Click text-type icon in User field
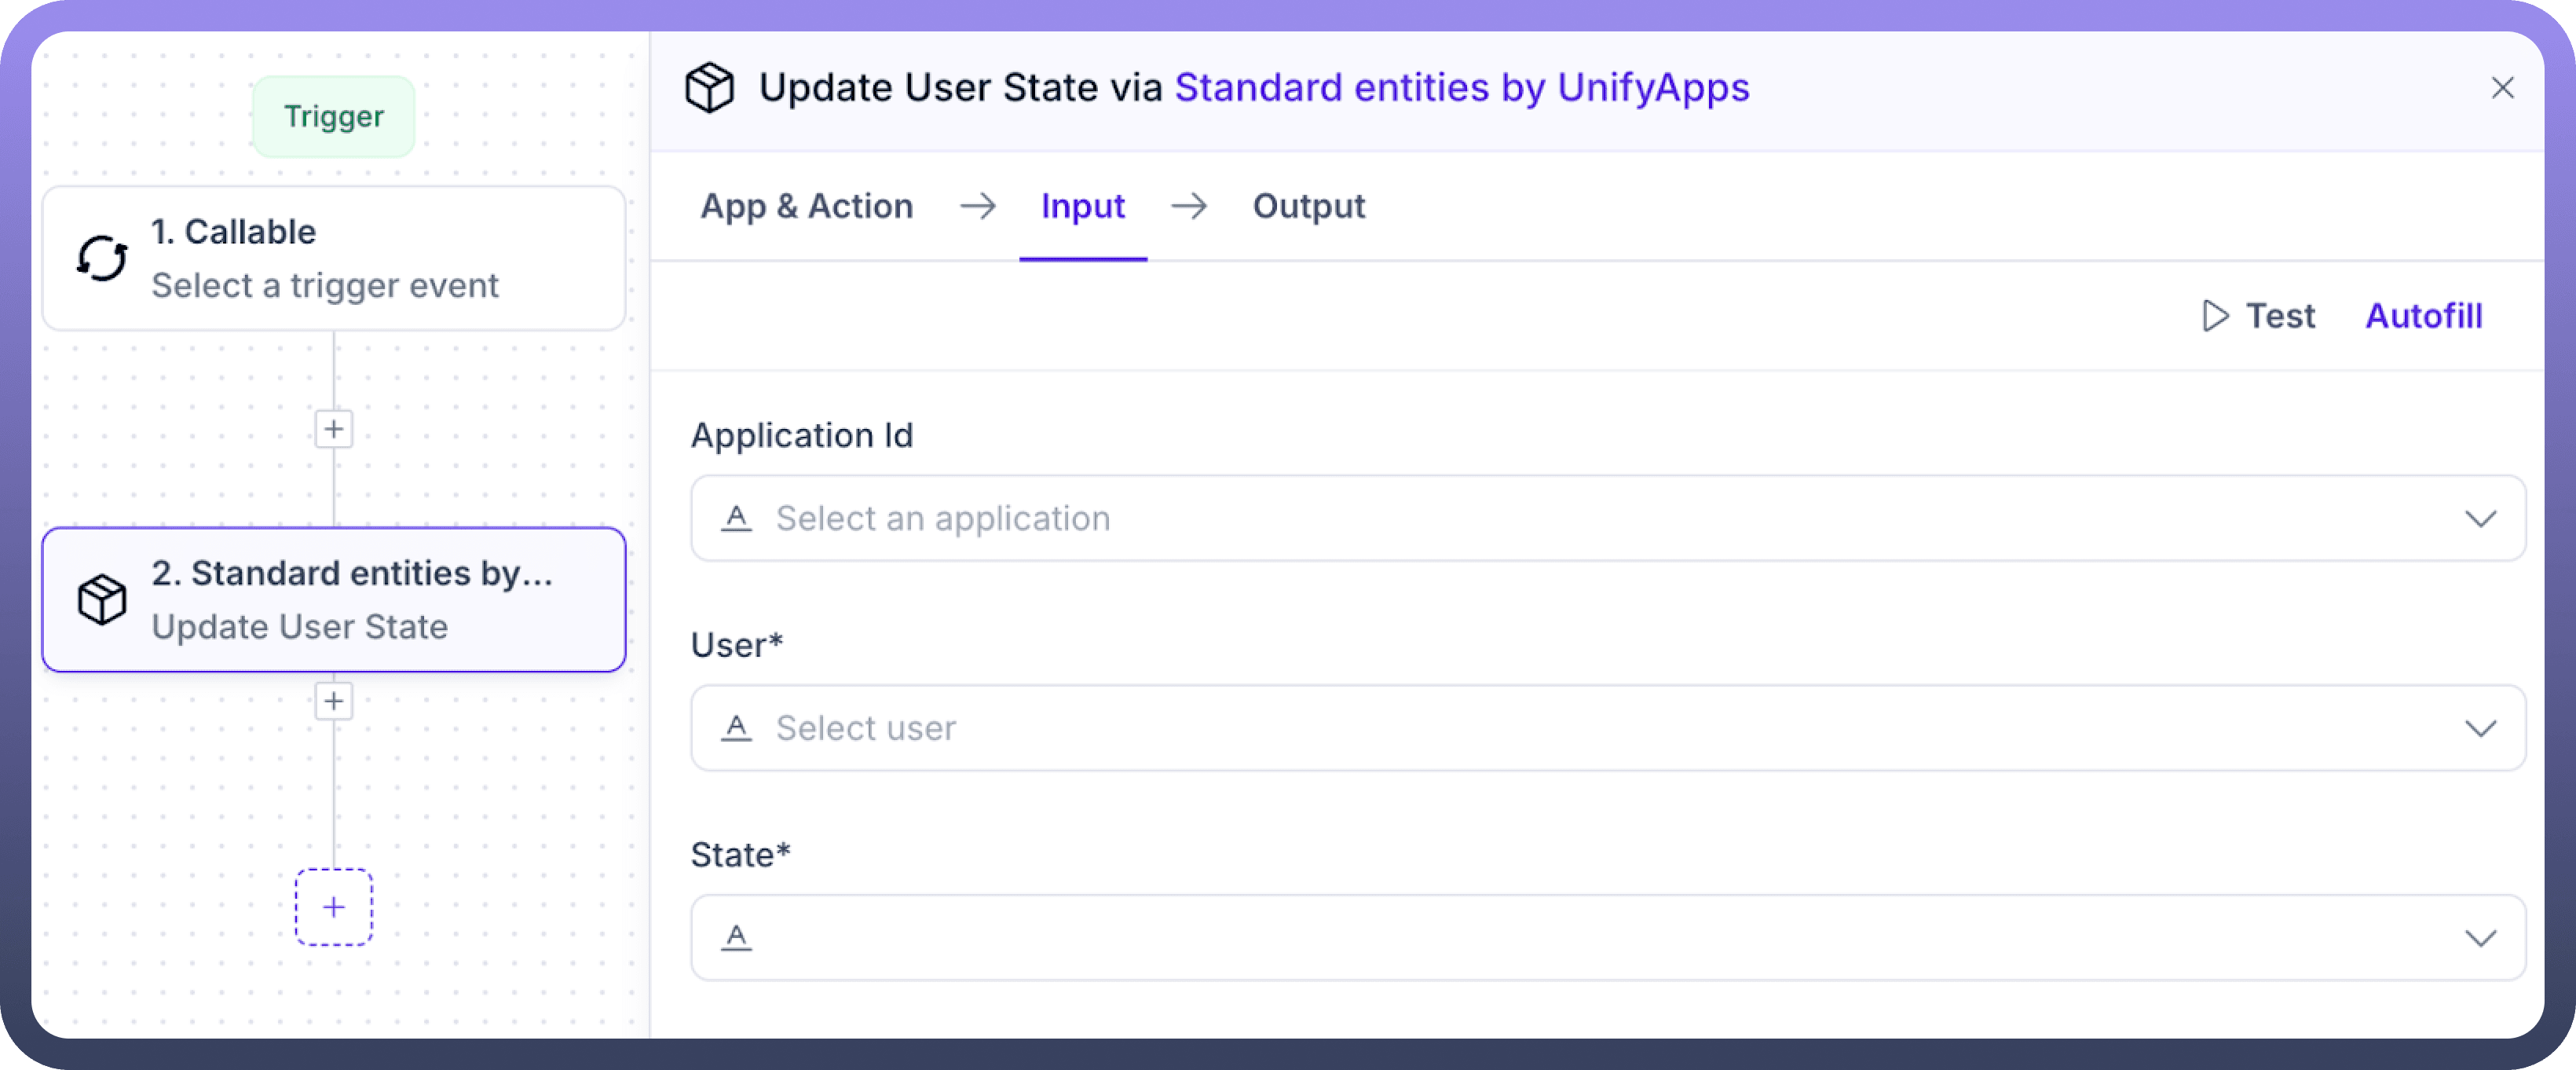 click(x=737, y=728)
